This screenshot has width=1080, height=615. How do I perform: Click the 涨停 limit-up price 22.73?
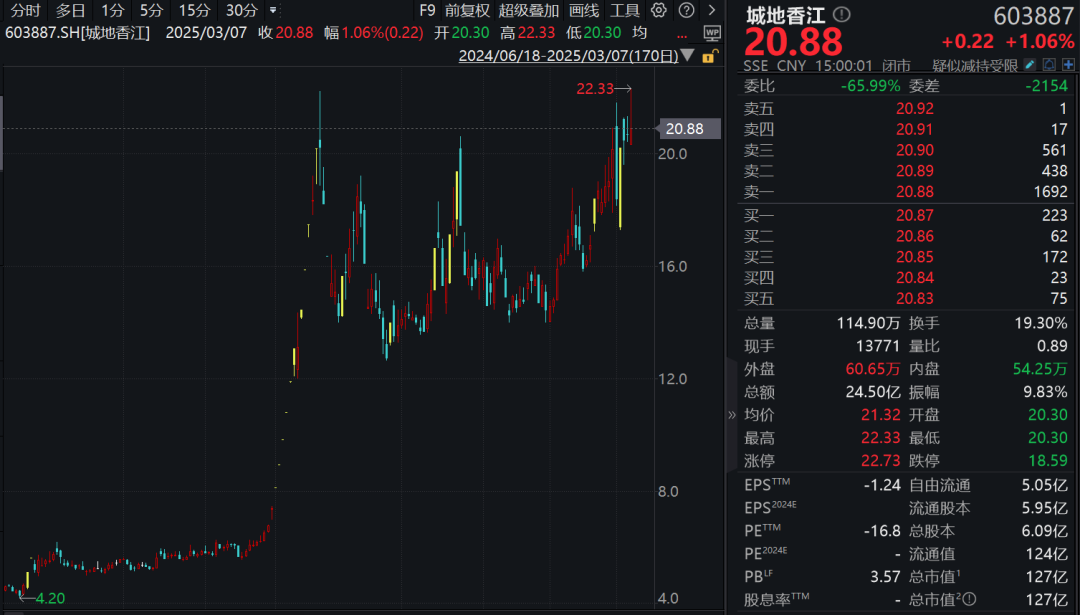click(881, 461)
